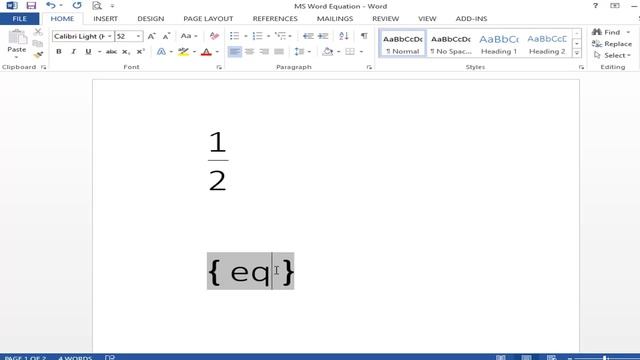Align text right
Image resolution: width=640 pixels, height=360 pixels.
click(x=264, y=52)
